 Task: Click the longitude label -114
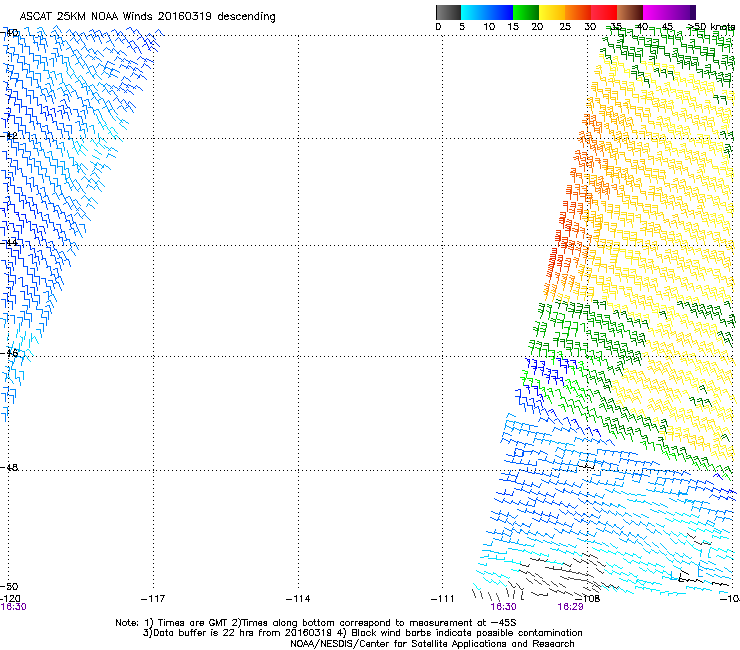298,599
